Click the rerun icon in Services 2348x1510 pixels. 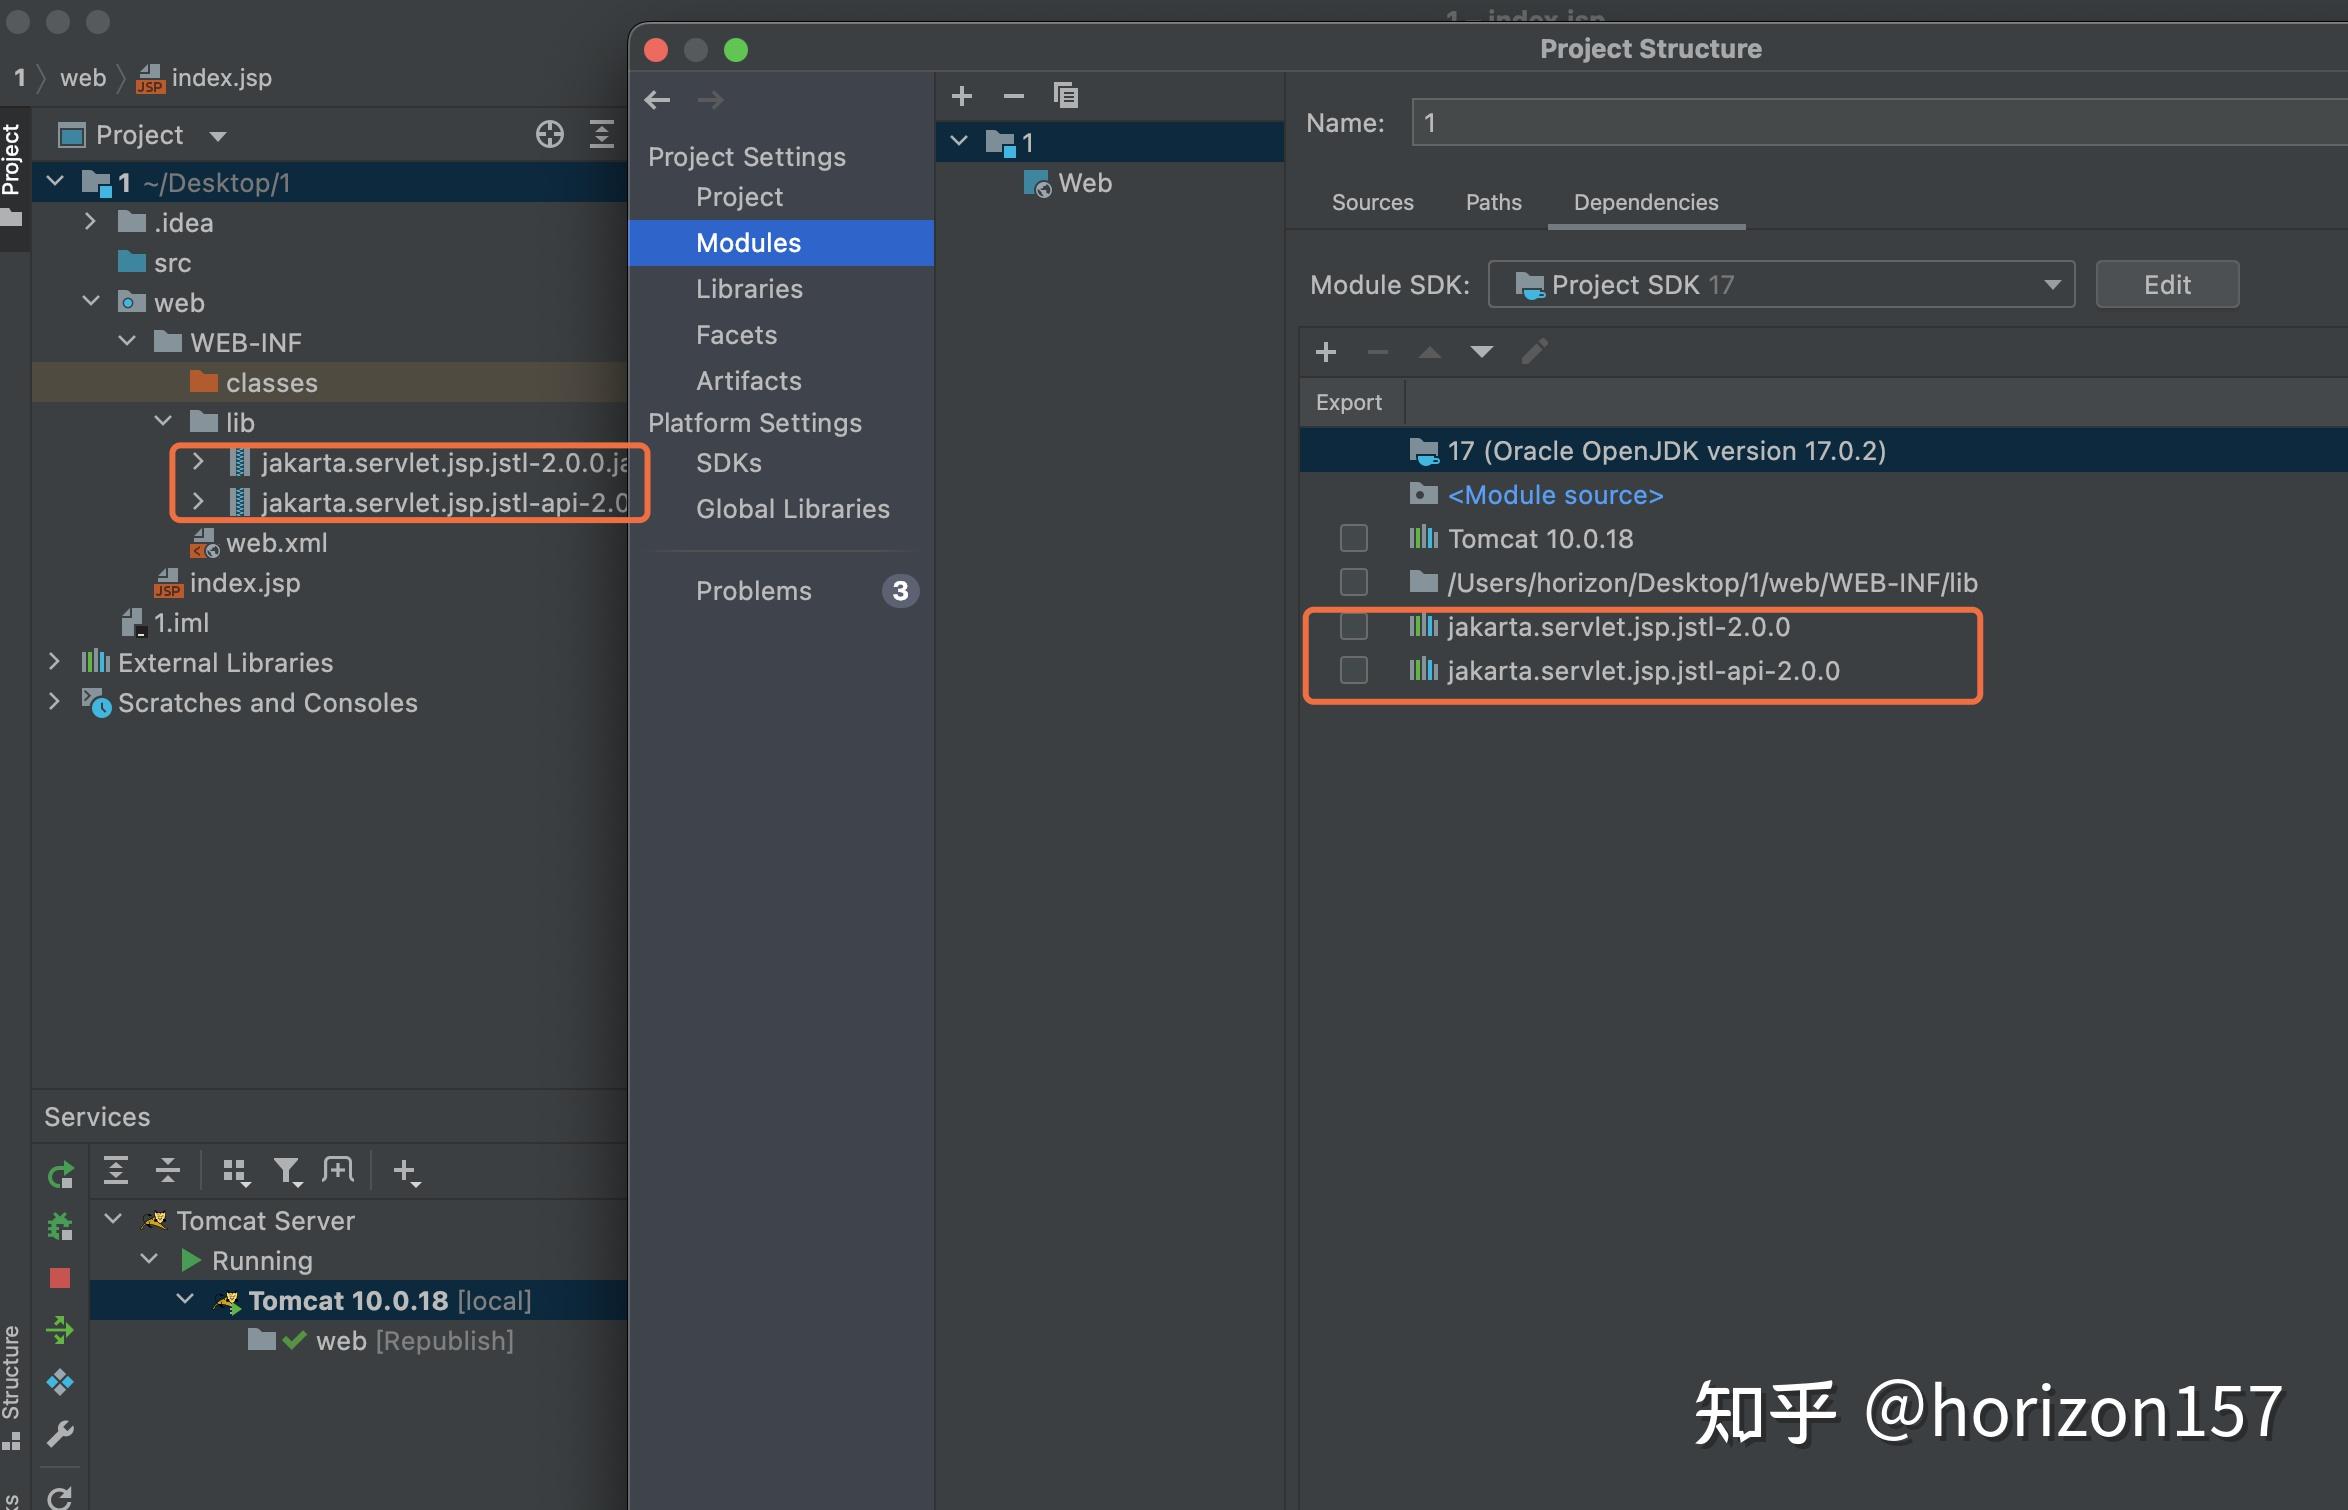coord(60,1174)
